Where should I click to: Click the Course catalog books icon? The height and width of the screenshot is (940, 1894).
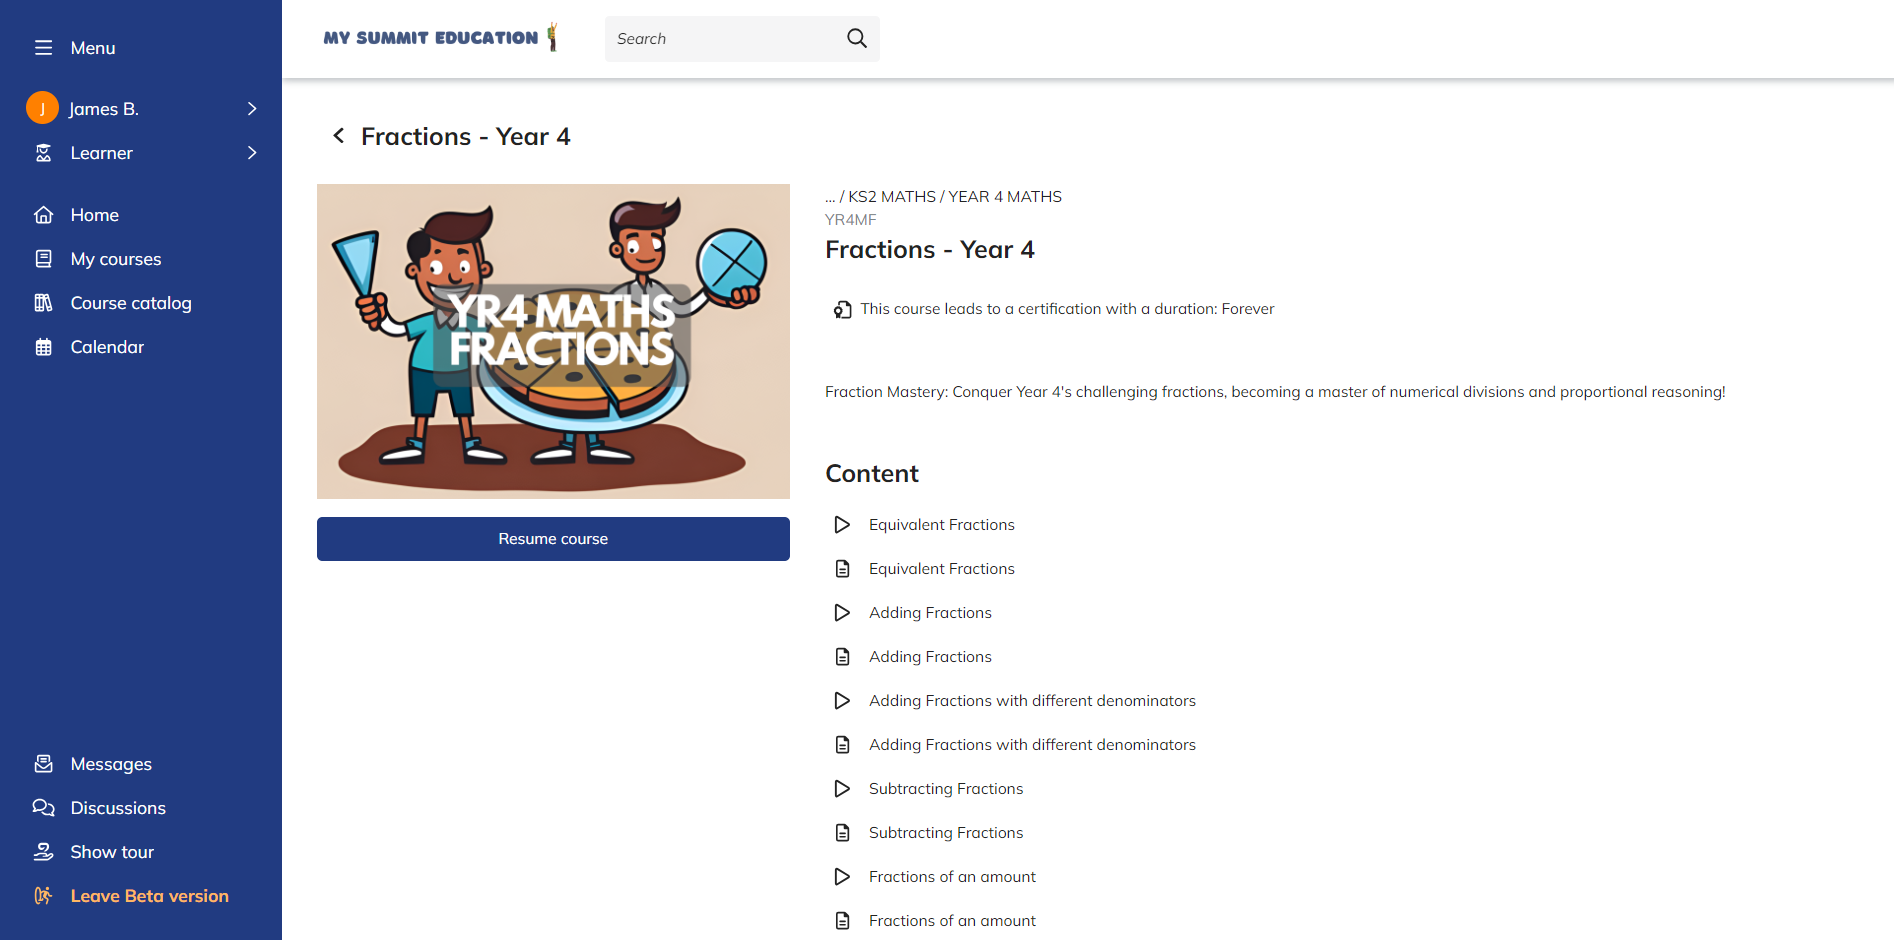(x=43, y=303)
